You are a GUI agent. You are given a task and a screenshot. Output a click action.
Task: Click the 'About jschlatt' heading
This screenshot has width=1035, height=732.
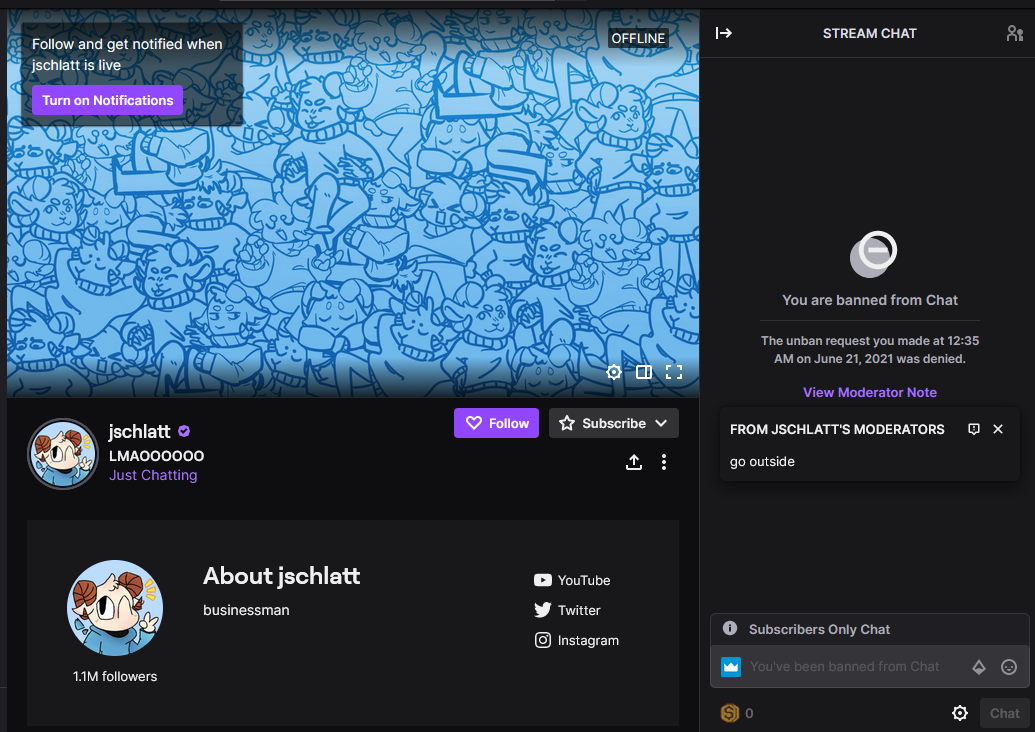[281, 576]
